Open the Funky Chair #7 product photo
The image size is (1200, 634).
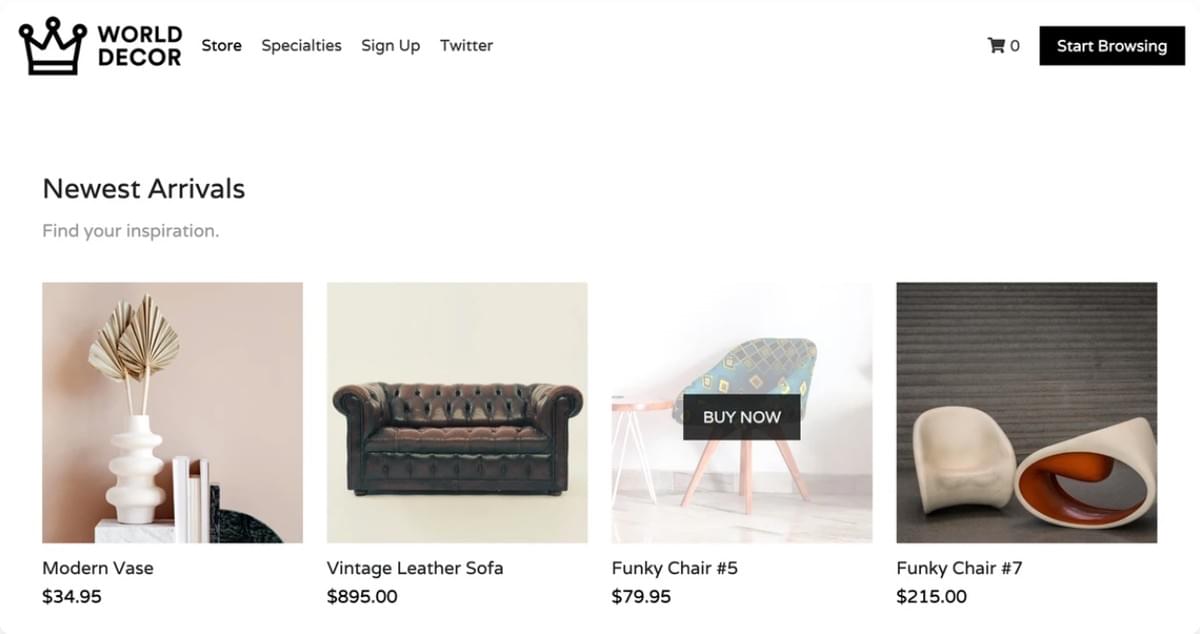tap(1026, 413)
